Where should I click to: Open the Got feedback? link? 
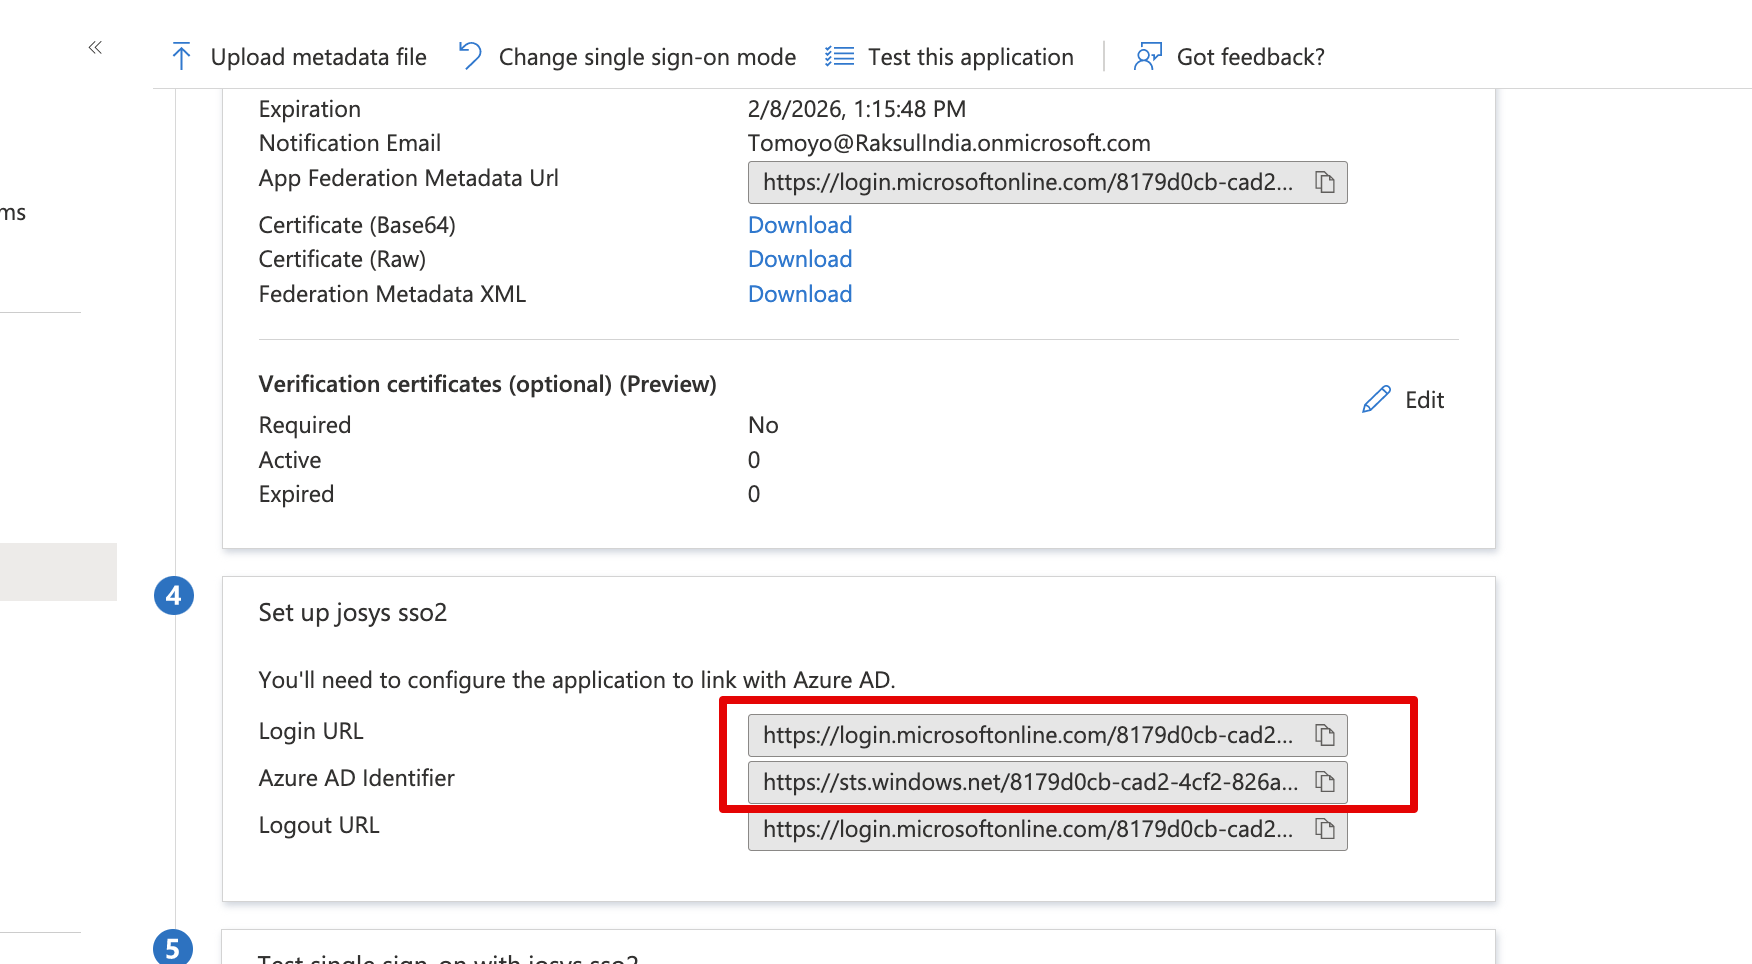[1250, 57]
